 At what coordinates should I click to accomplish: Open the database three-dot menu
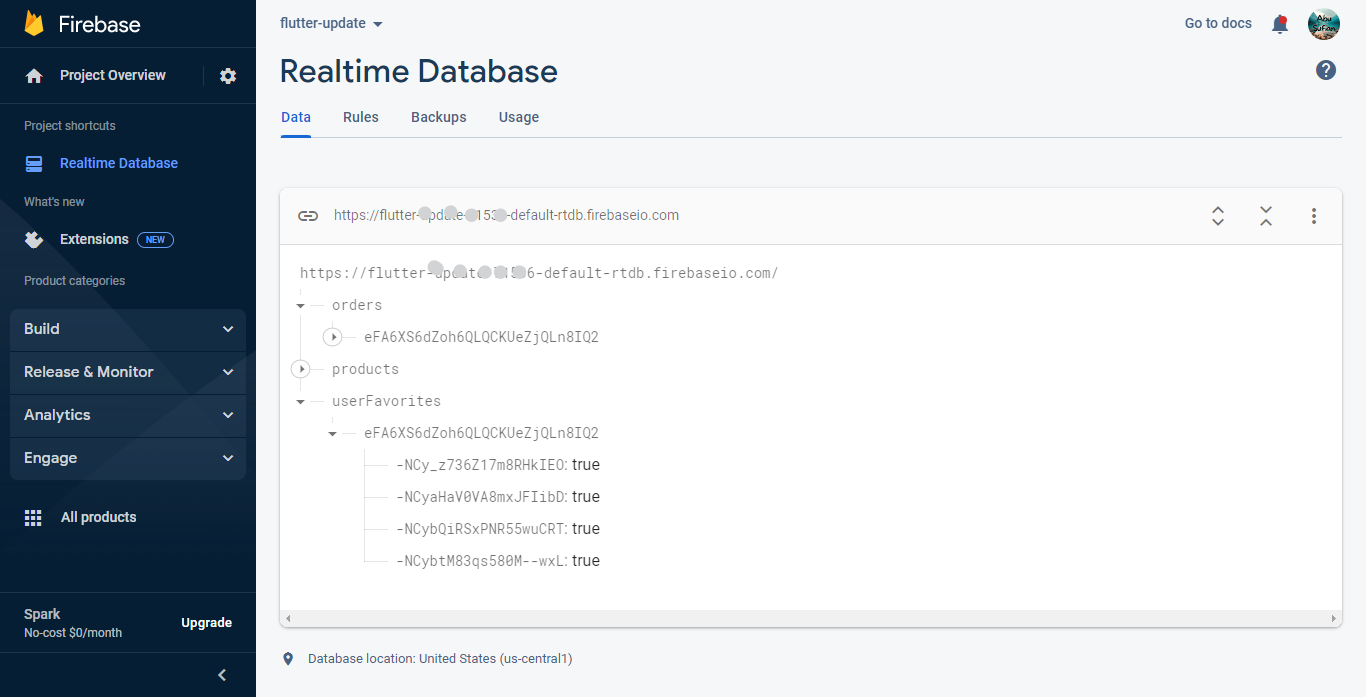tap(1314, 216)
